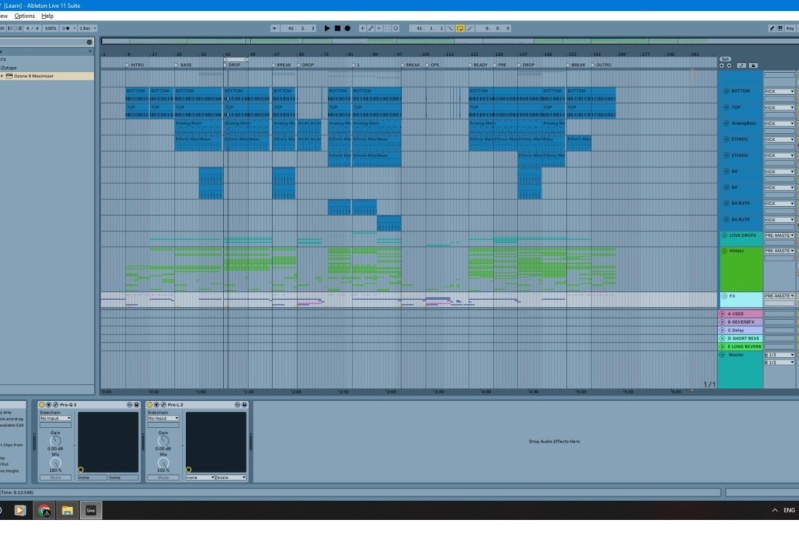Select the B REVERBFX return track
799x540 pixels.
point(740,322)
